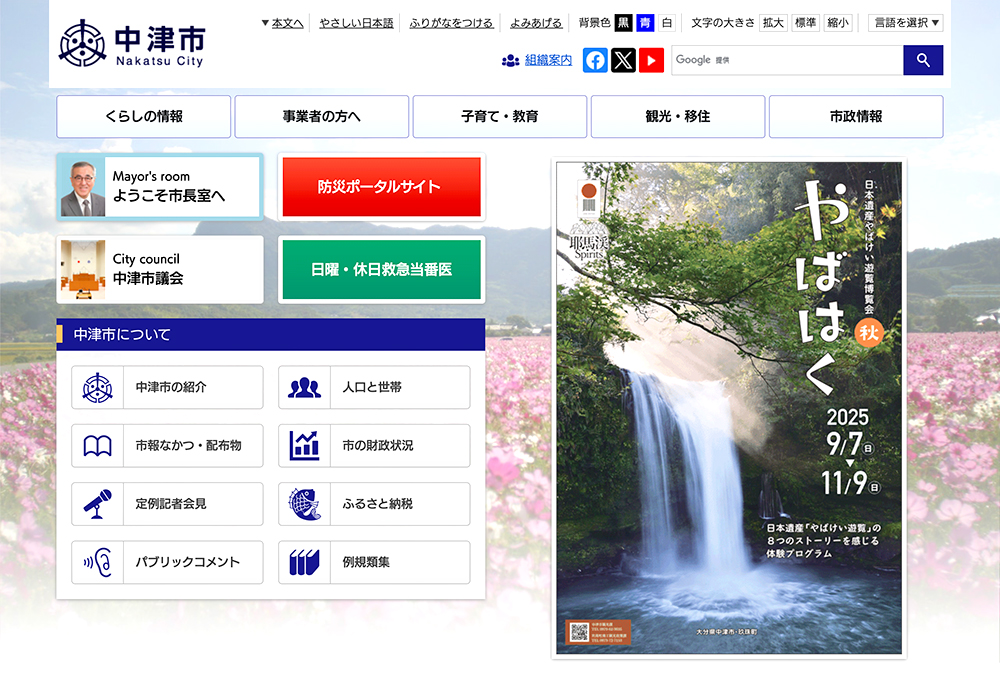The width and height of the screenshot is (1000, 681).
Task: Open the YouTube channel icon
Action: (x=651, y=61)
